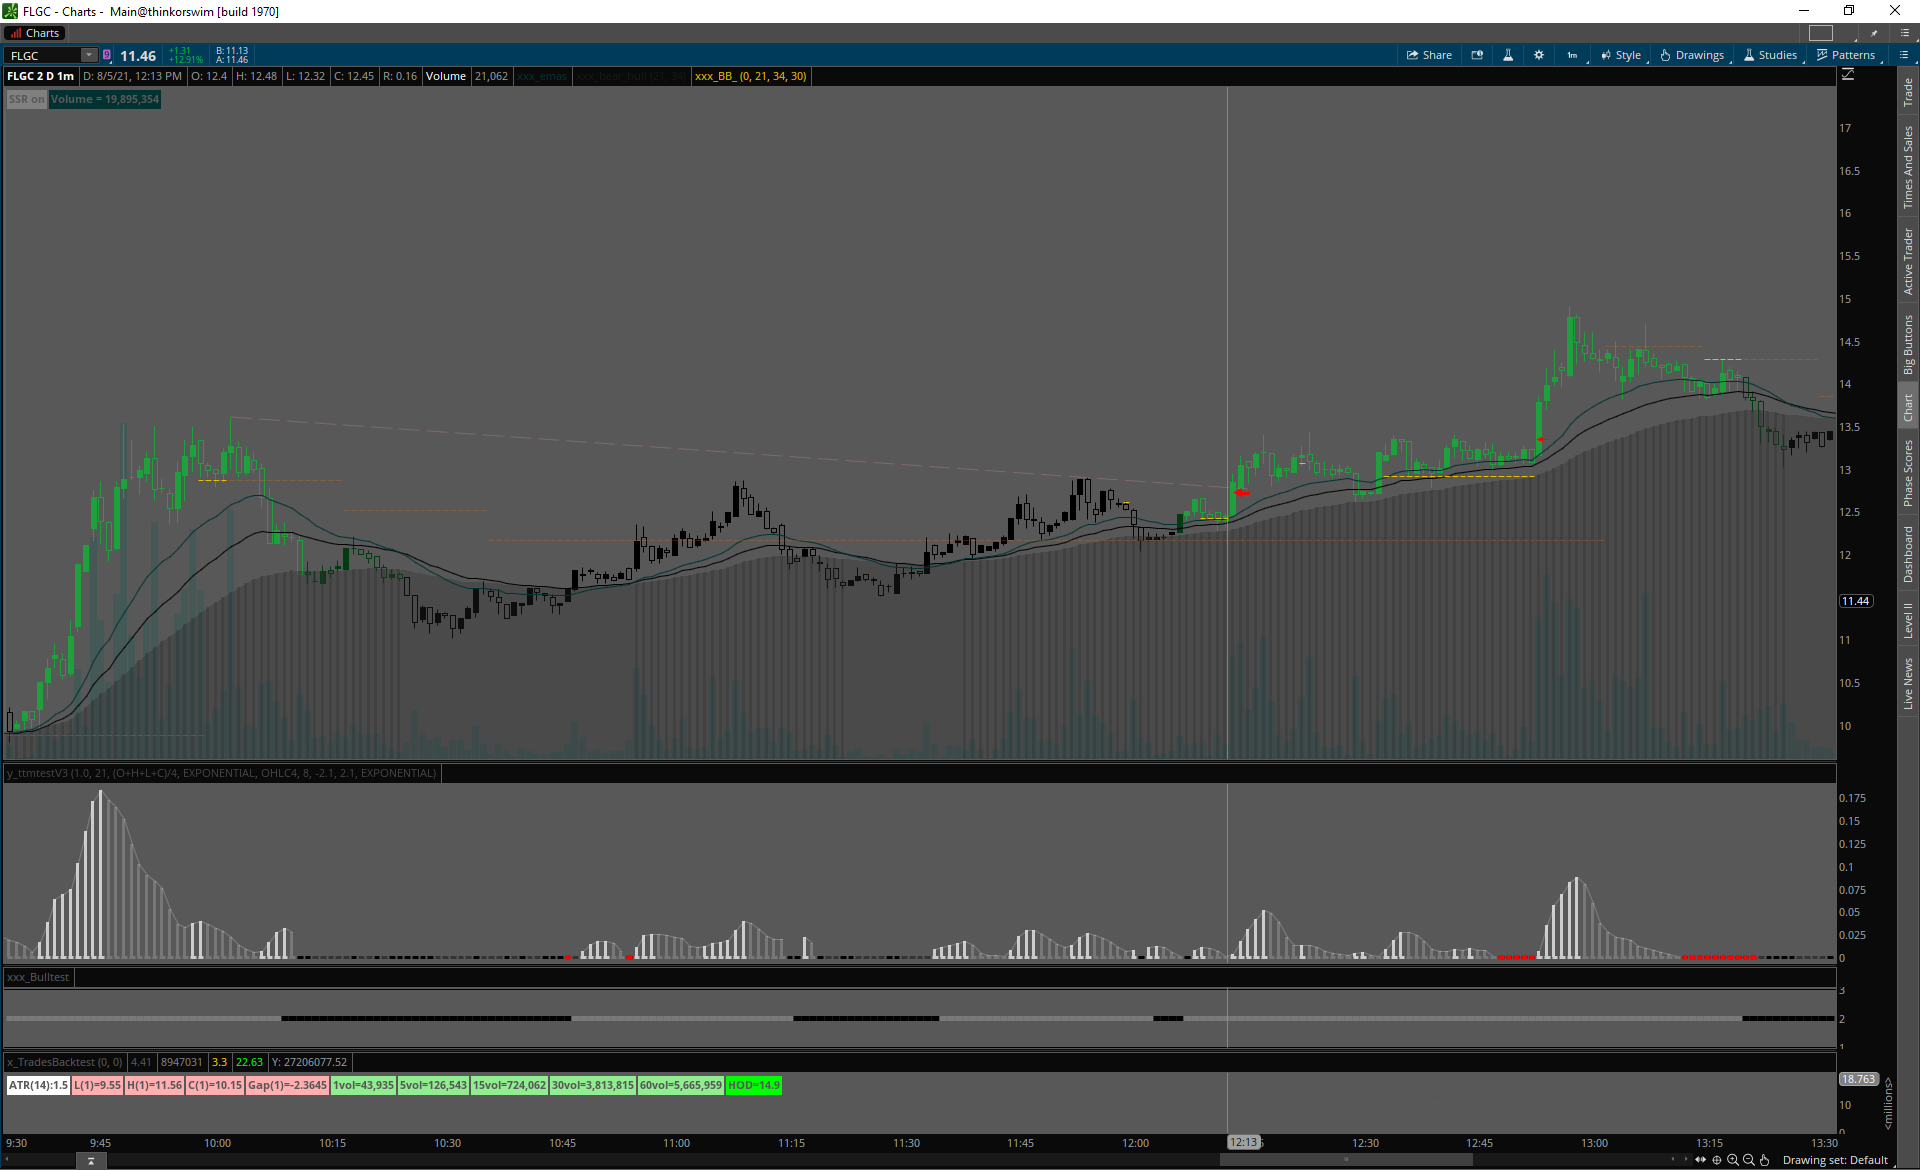Image resolution: width=1920 pixels, height=1170 pixels.
Task: Click the Share button
Action: click(x=1429, y=55)
